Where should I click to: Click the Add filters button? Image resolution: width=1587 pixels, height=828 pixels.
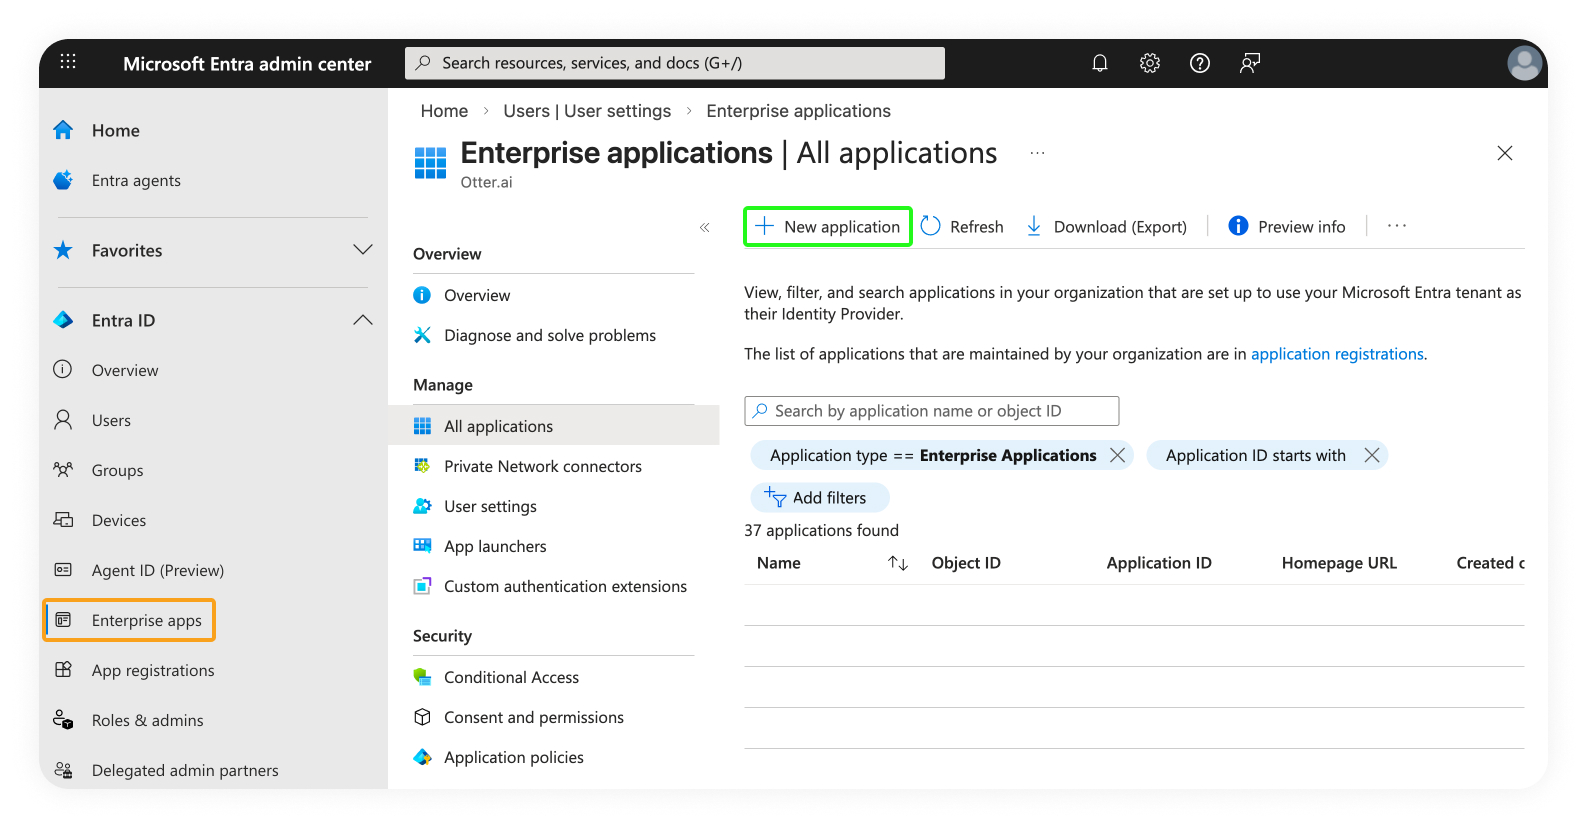click(818, 498)
